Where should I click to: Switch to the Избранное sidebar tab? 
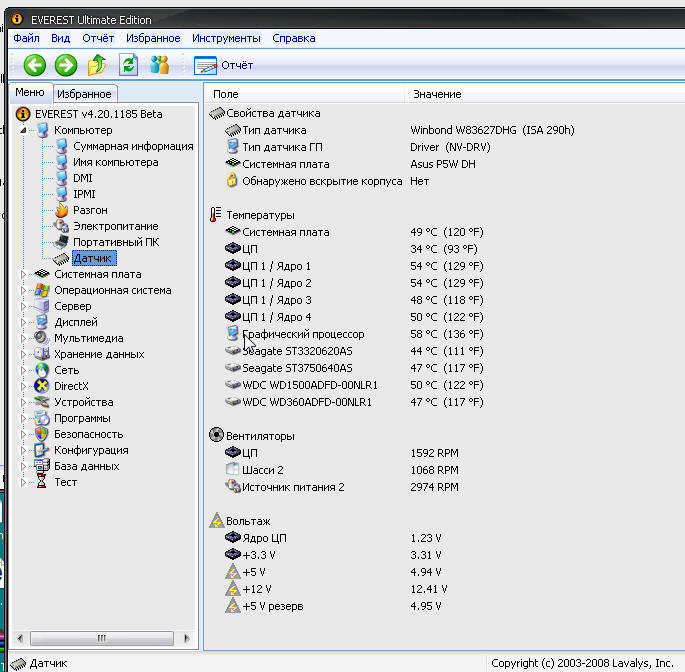tap(84, 94)
